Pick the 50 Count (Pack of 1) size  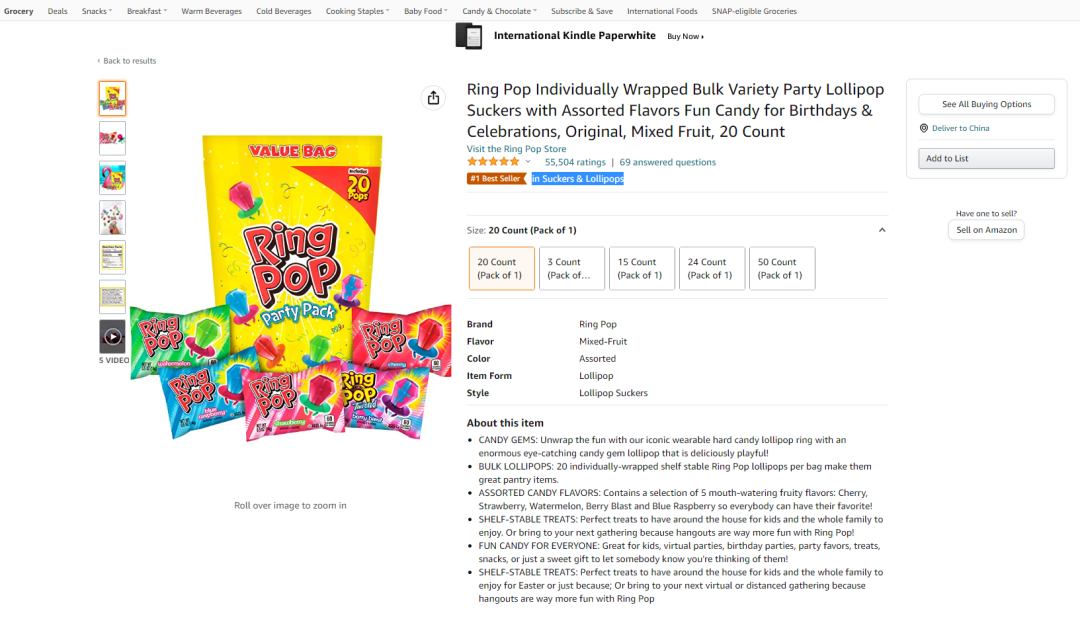coord(782,269)
